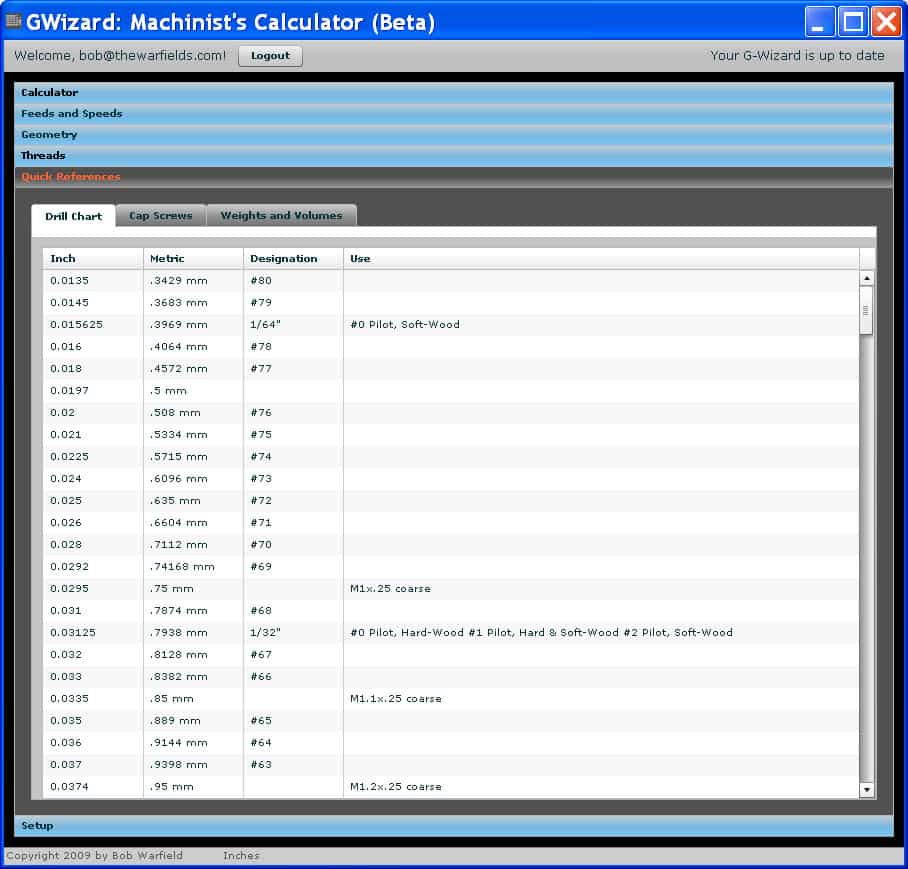Select the M1x.25 coarse row
This screenshot has height=869, width=908.
click(x=450, y=589)
